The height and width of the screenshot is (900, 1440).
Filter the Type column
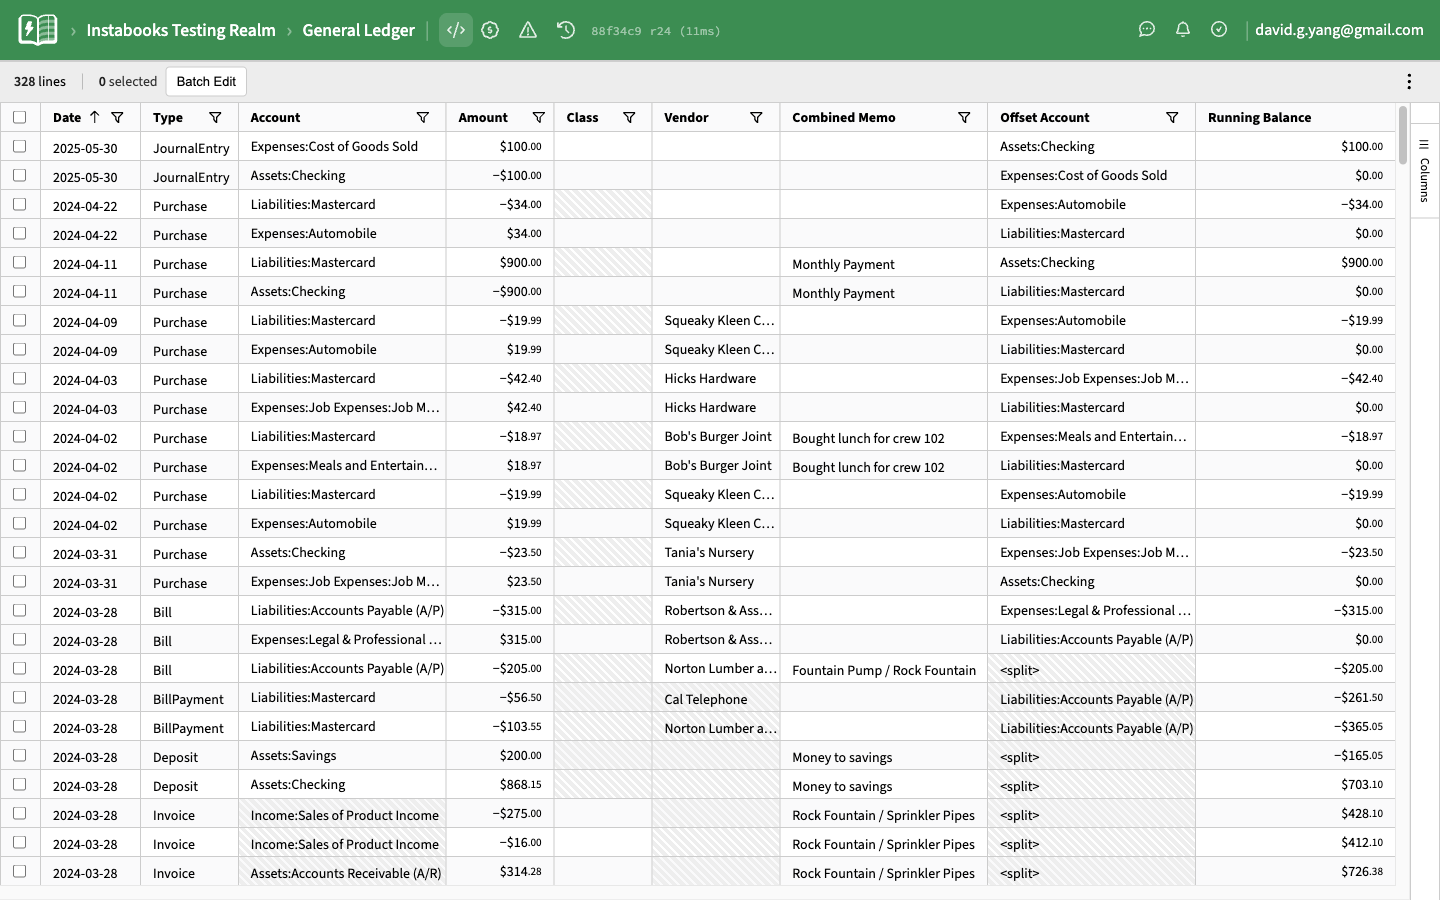pyautogui.click(x=215, y=117)
